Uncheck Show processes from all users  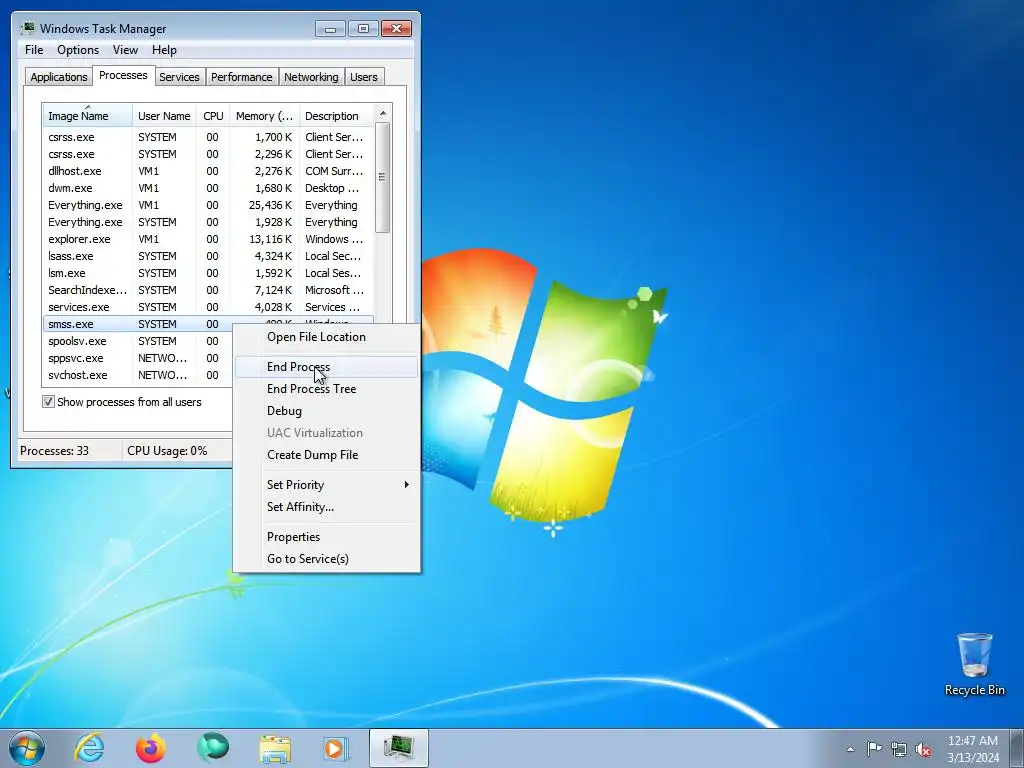point(48,402)
